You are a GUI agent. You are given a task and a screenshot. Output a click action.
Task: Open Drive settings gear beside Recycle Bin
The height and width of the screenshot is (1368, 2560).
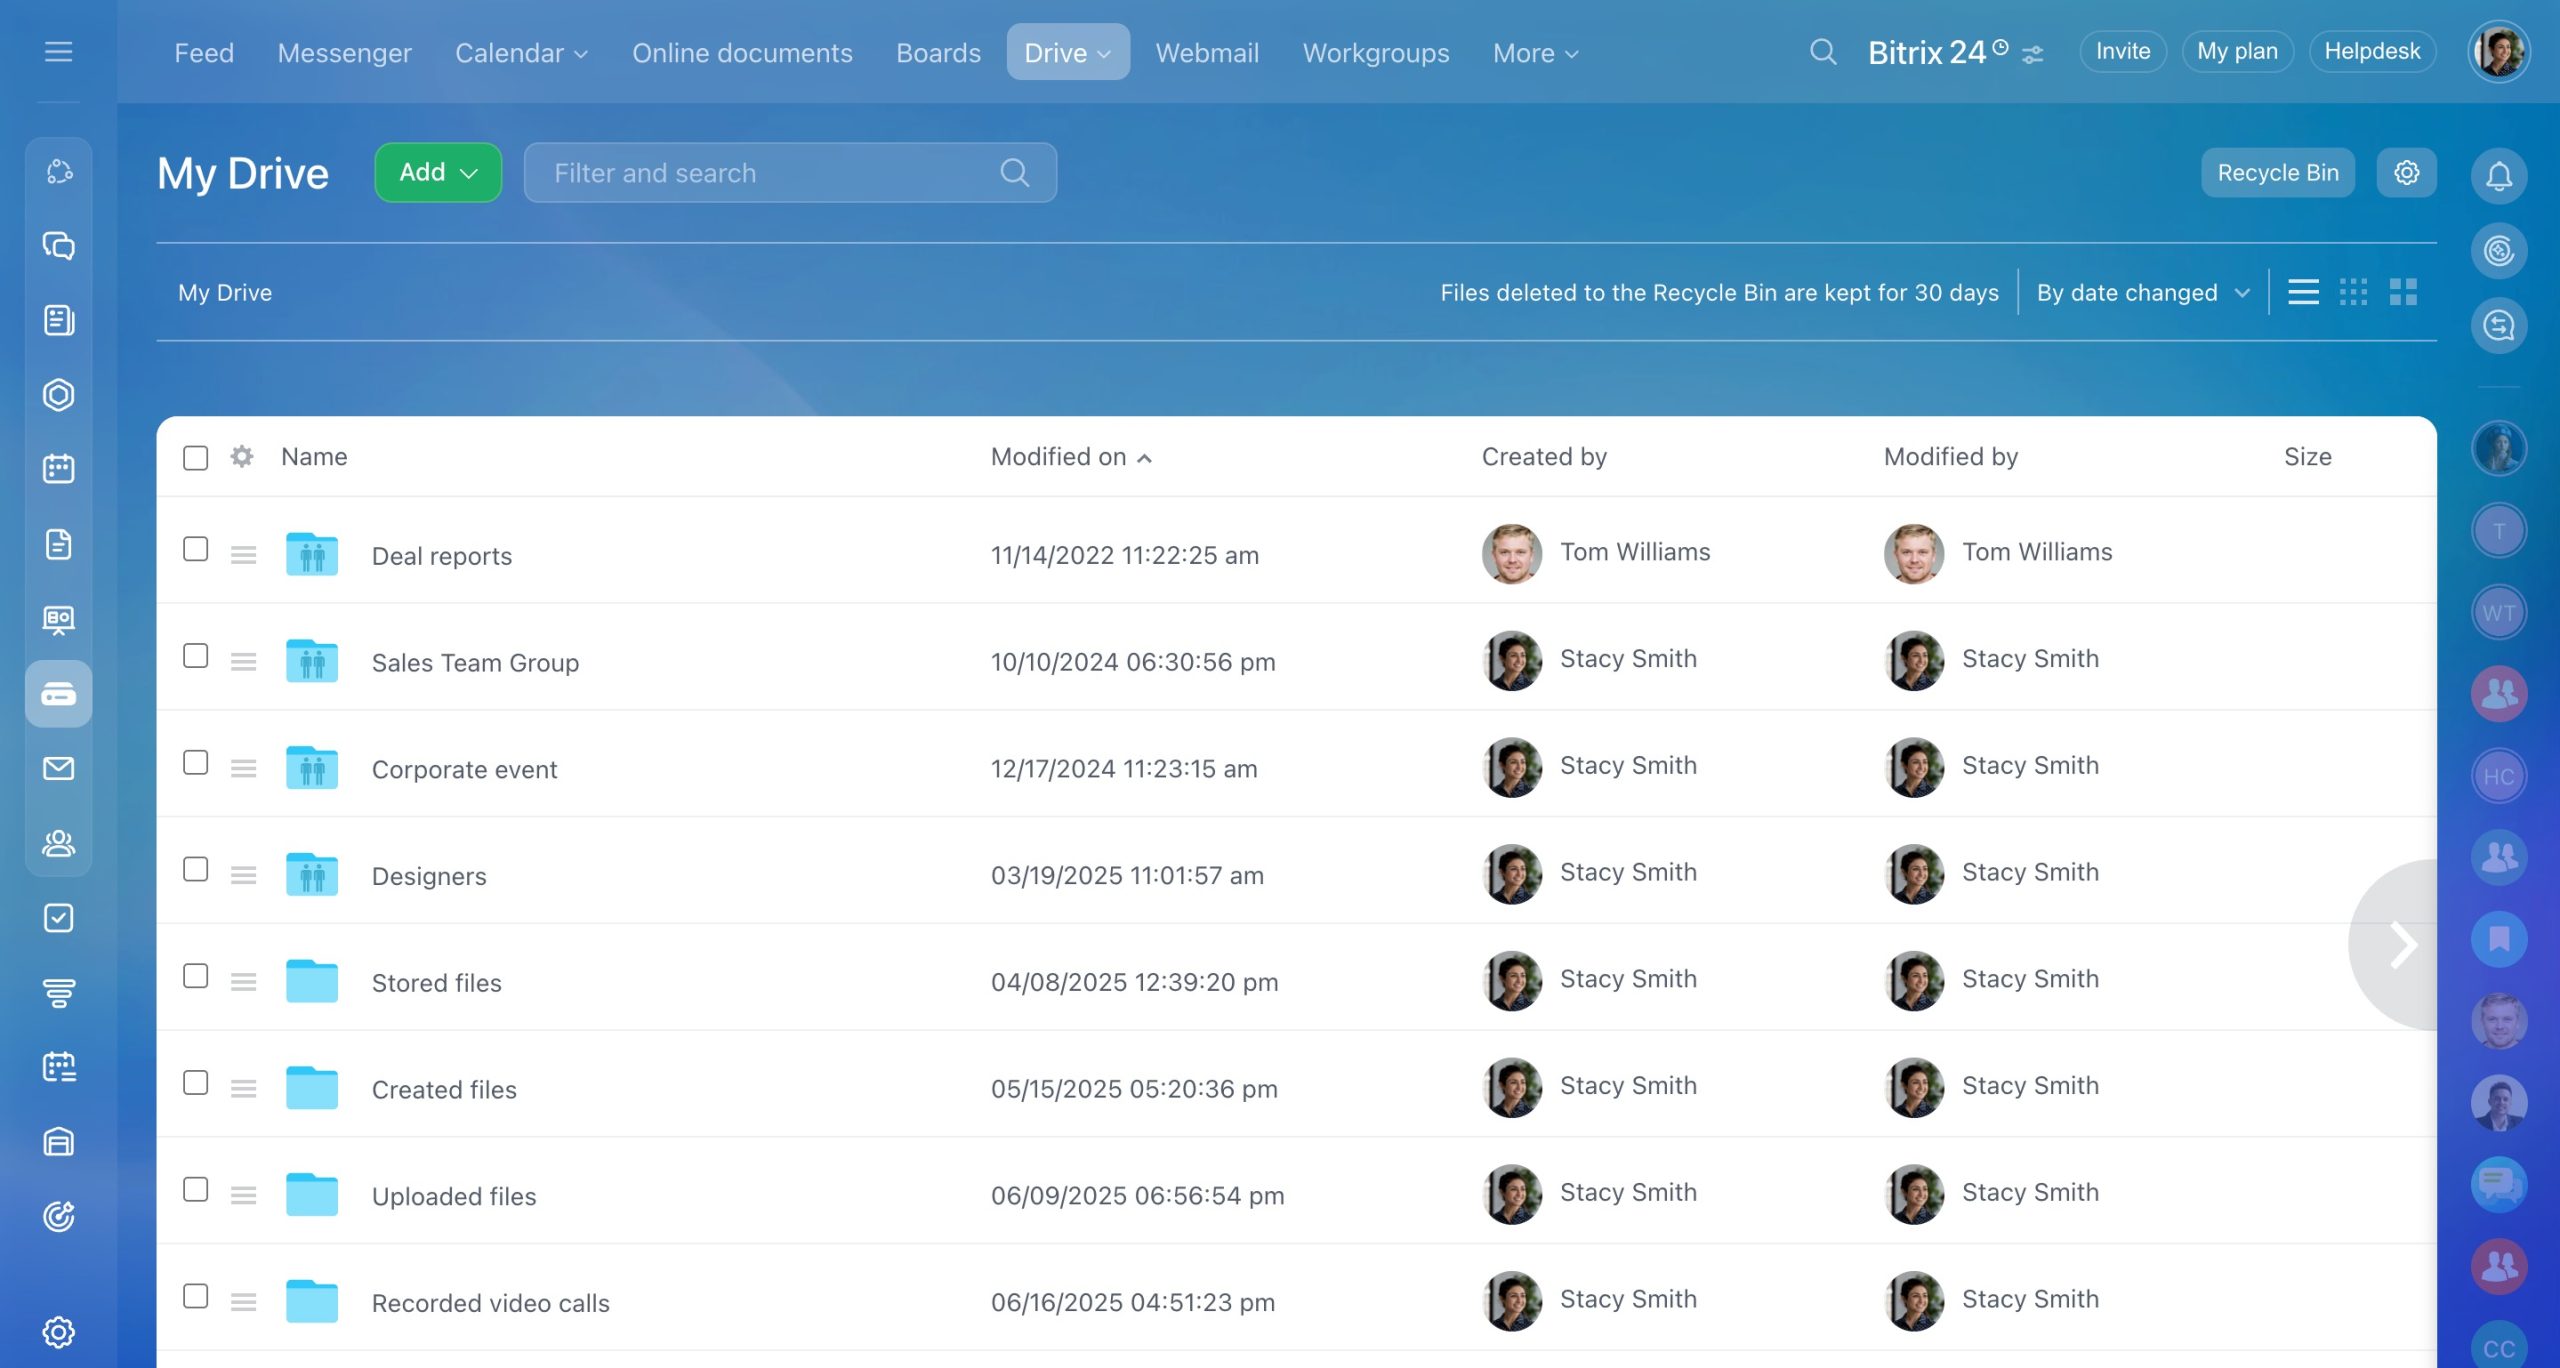pyautogui.click(x=2406, y=173)
